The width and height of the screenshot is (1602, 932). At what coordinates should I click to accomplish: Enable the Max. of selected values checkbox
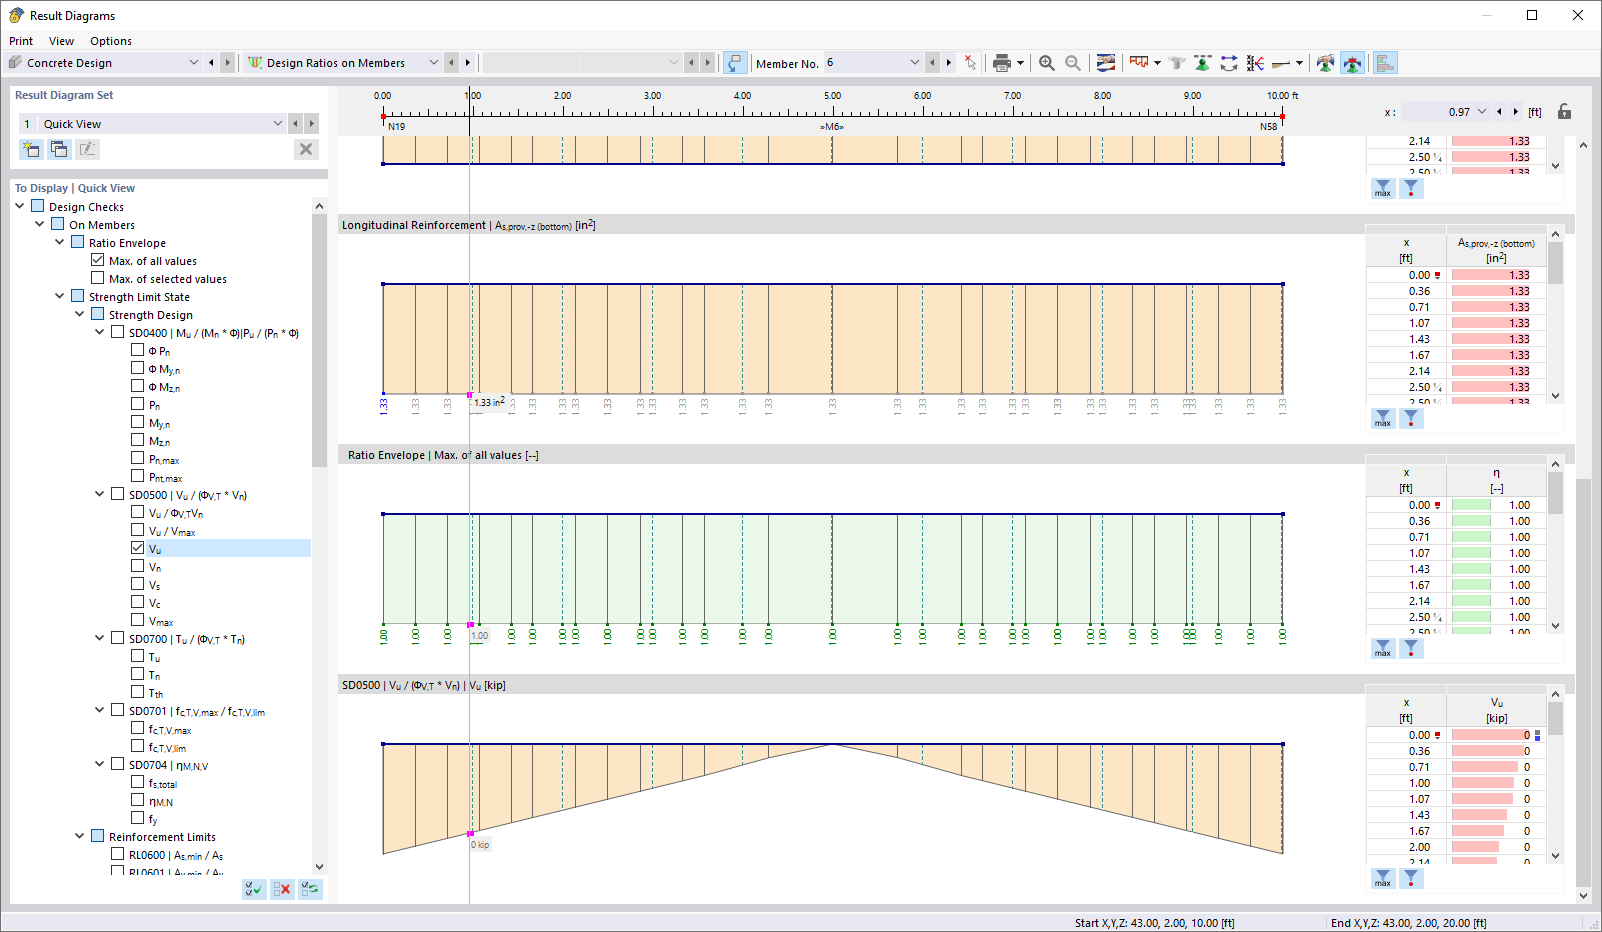click(98, 278)
